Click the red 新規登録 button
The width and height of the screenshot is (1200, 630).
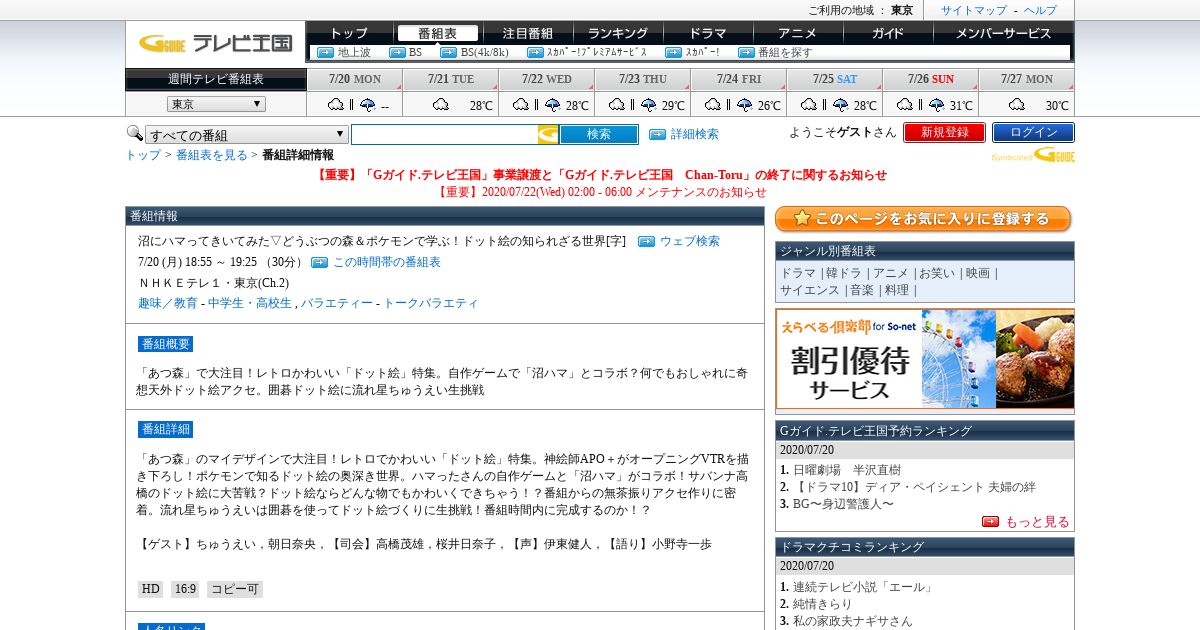click(944, 132)
